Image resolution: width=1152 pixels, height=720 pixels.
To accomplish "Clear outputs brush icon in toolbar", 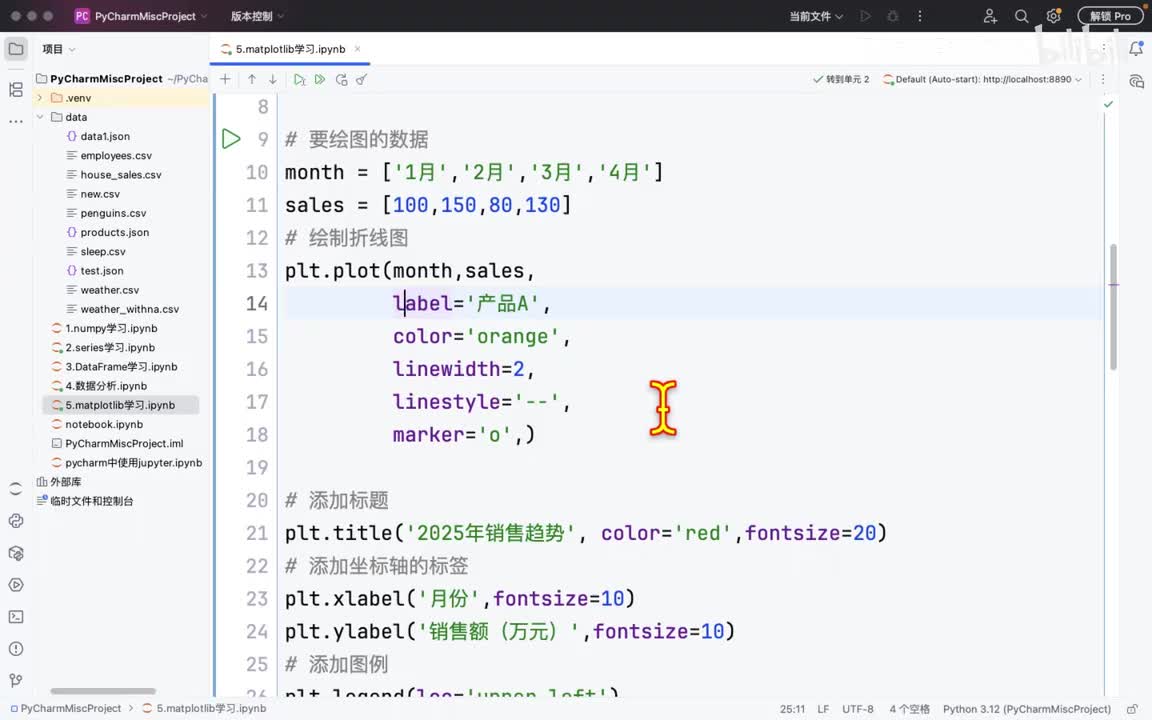I will tap(361, 79).
